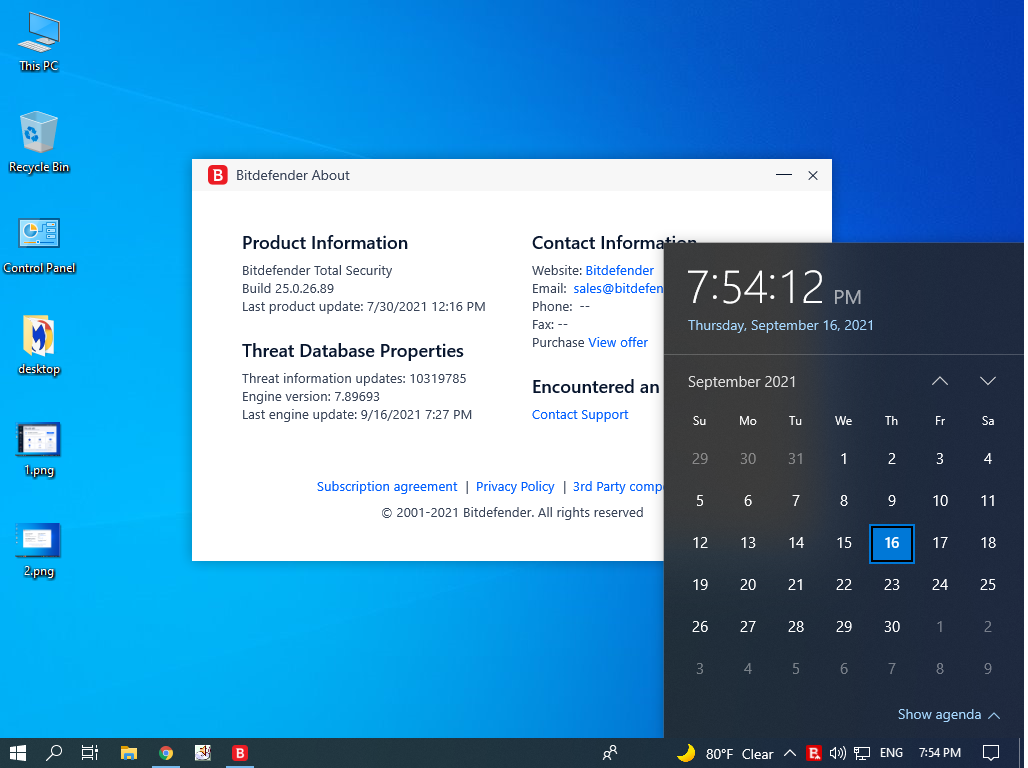1028x768 pixels.
Task: Select the desktop folder icon
Action: click(x=39, y=345)
